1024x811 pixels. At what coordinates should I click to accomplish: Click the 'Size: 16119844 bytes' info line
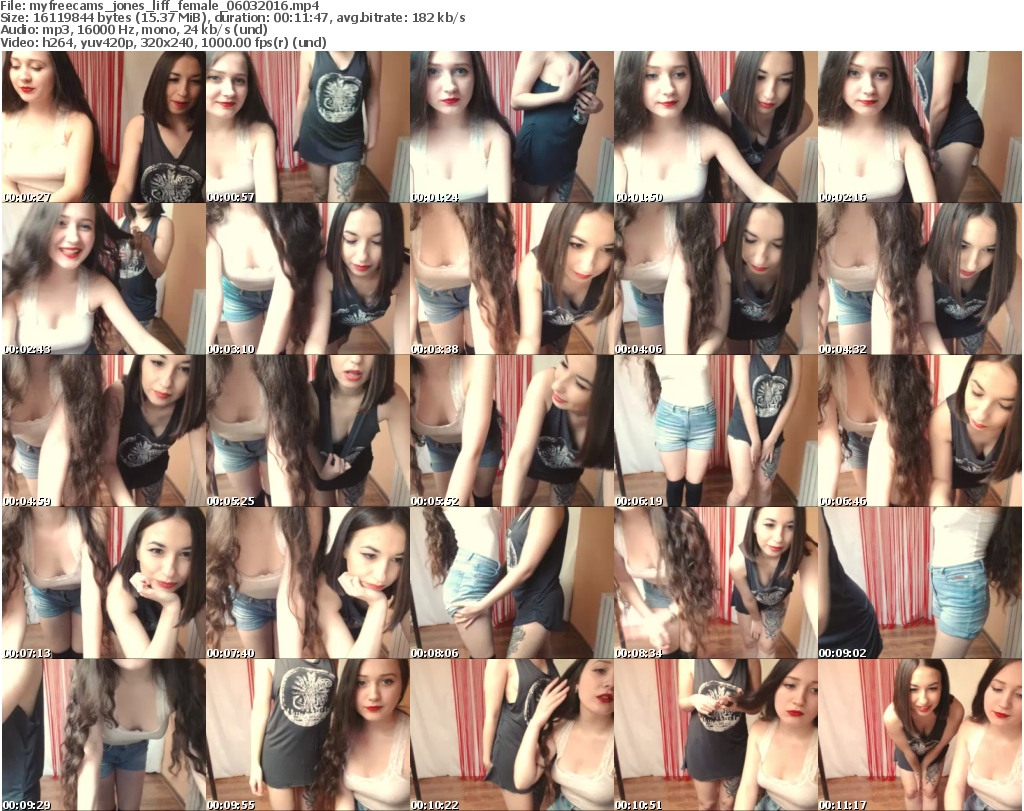pos(233,18)
